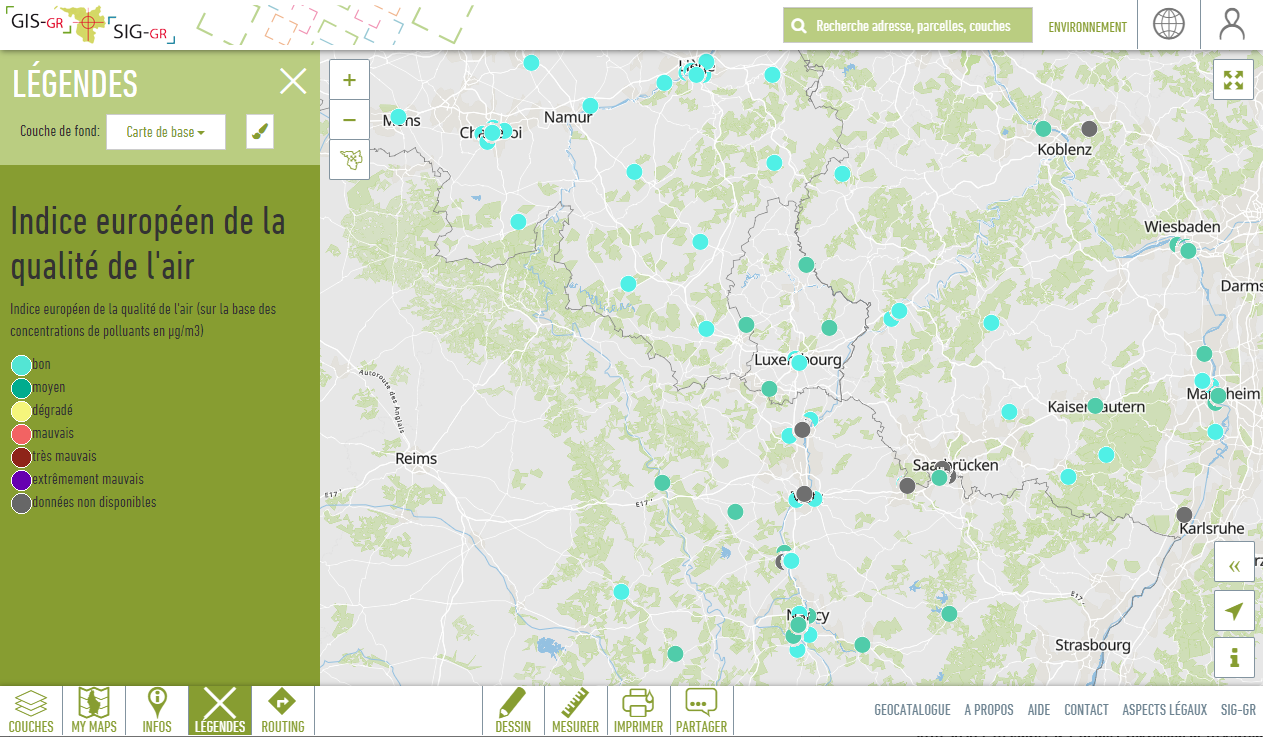
Task: Click the yellow dégradé legend swatch
Action: (21, 411)
